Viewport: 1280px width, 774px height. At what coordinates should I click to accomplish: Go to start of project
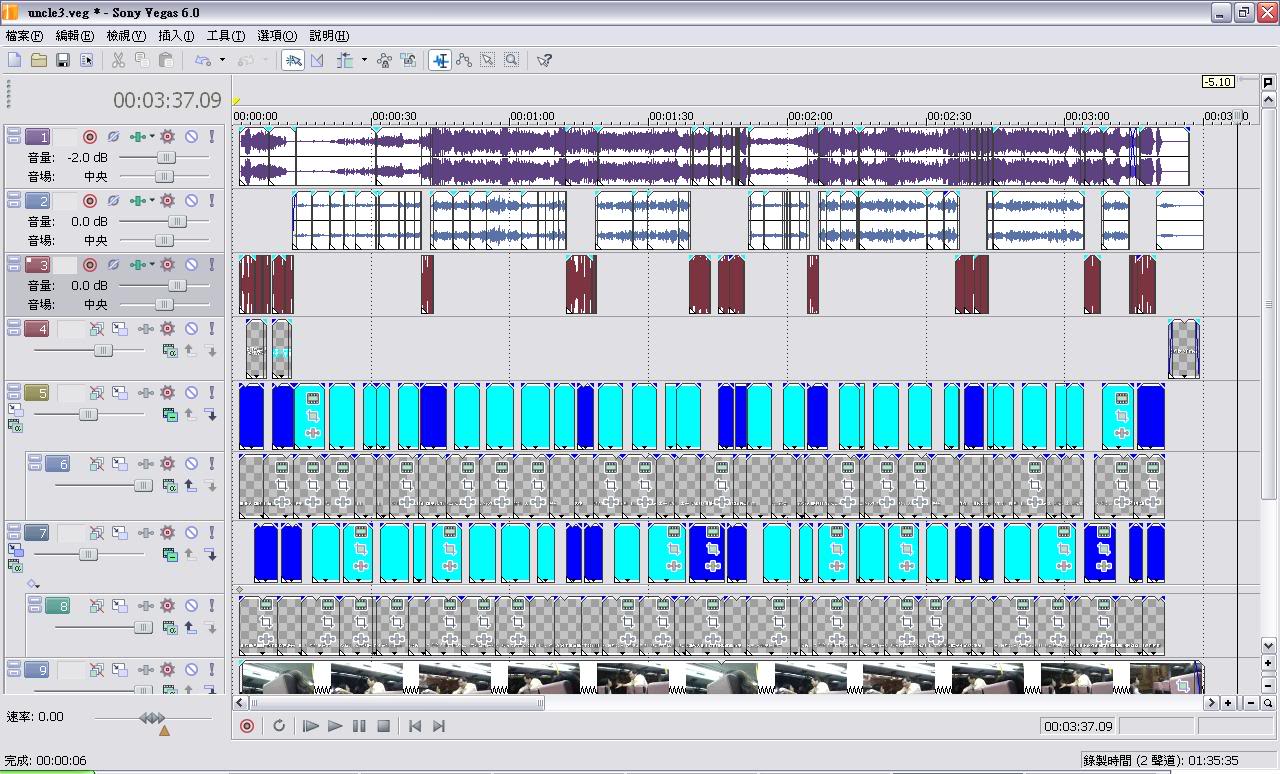[415, 726]
